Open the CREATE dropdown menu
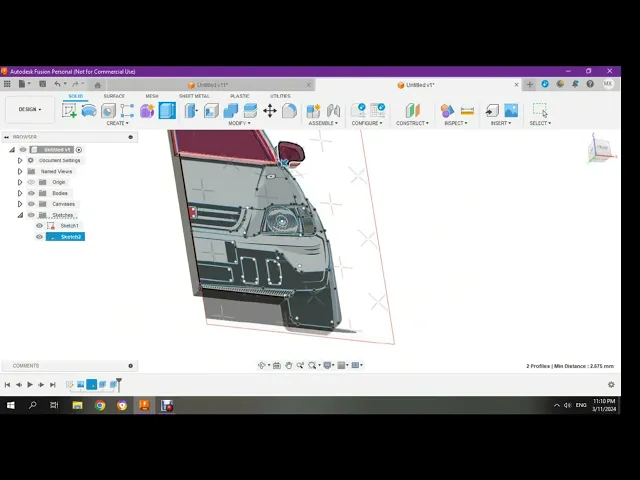This screenshot has width=640, height=480. [x=118, y=123]
